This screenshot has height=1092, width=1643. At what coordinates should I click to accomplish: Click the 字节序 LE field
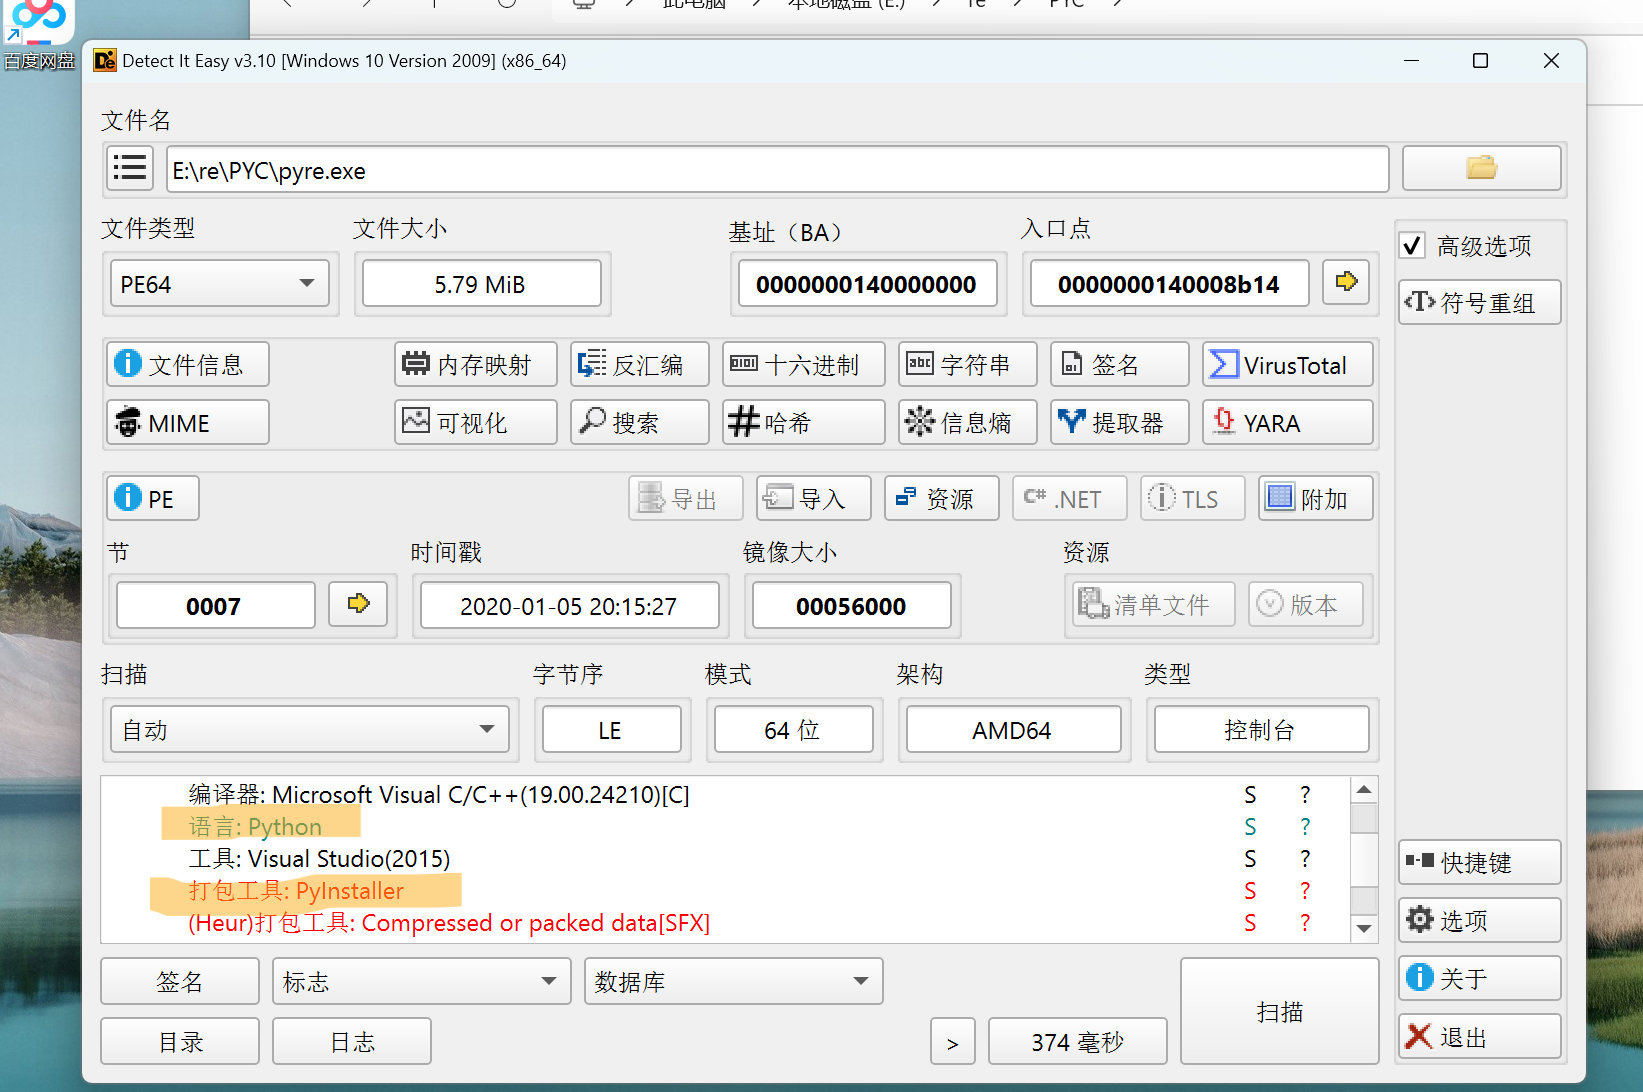point(611,729)
